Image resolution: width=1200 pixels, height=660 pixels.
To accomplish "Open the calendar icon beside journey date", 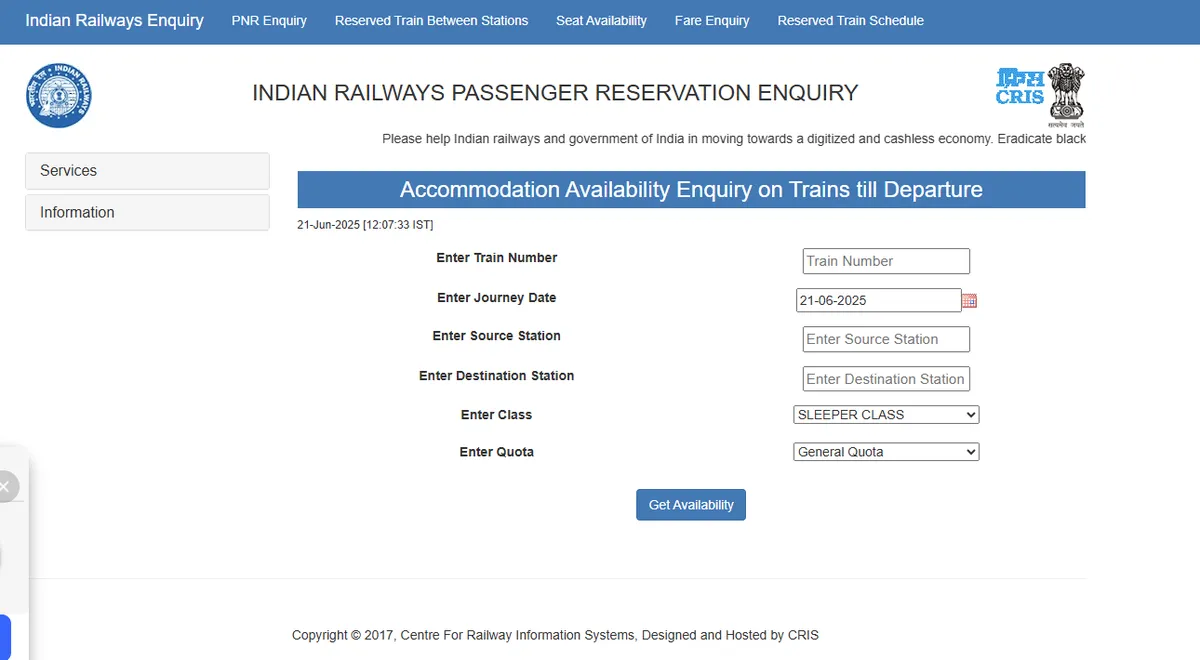I will pos(968,299).
